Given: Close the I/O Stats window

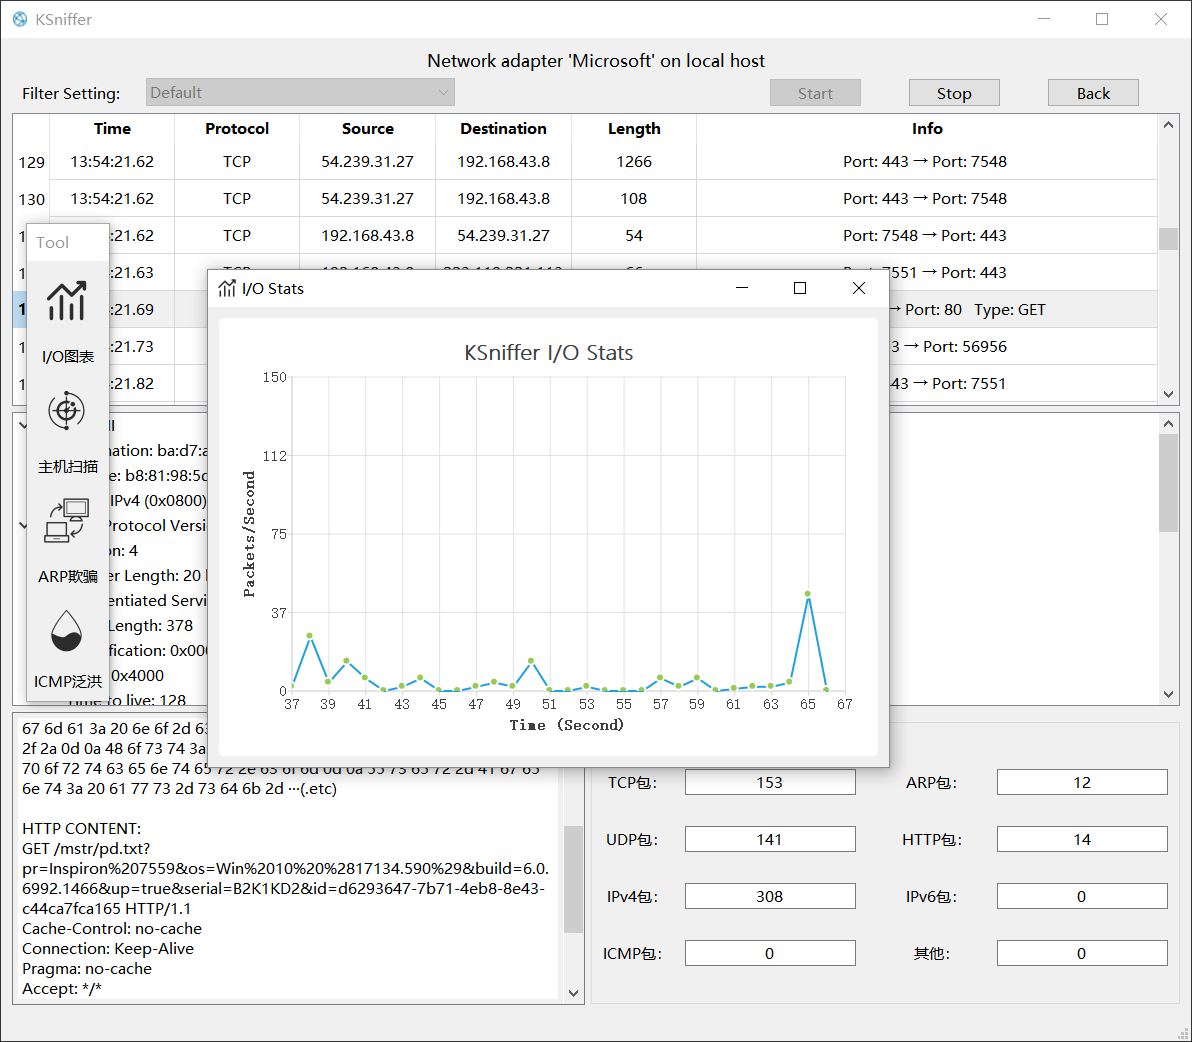Looking at the screenshot, I should tap(859, 288).
